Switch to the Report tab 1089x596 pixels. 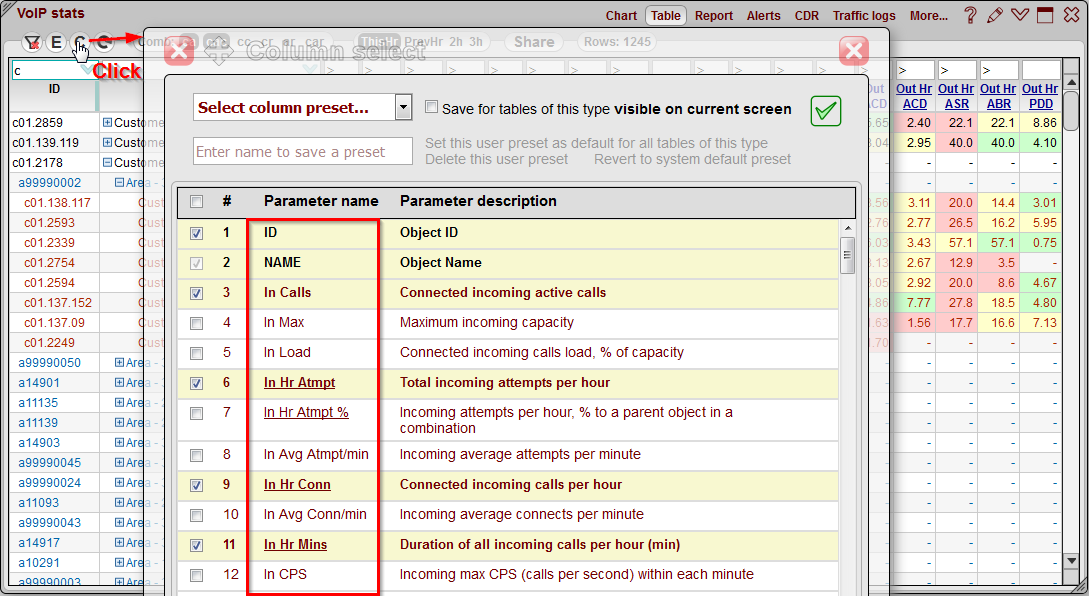[713, 15]
